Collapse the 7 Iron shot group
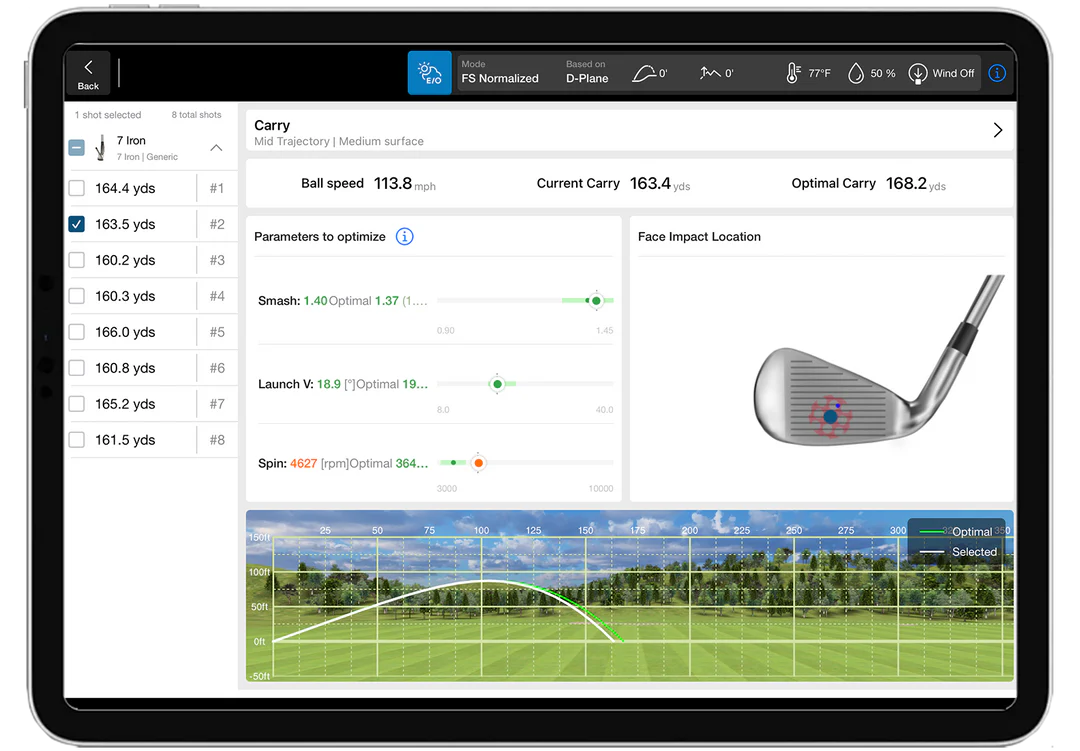 pyautogui.click(x=216, y=148)
